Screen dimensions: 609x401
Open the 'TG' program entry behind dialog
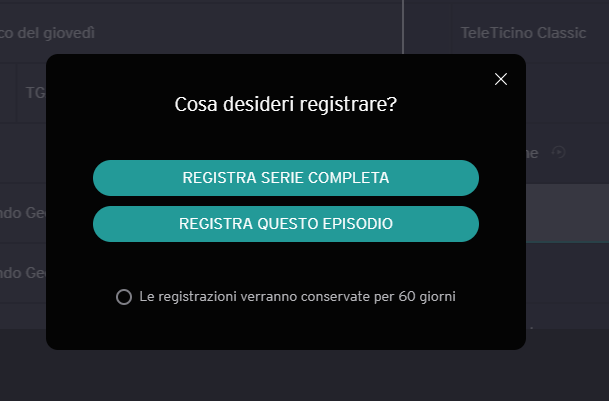34,92
